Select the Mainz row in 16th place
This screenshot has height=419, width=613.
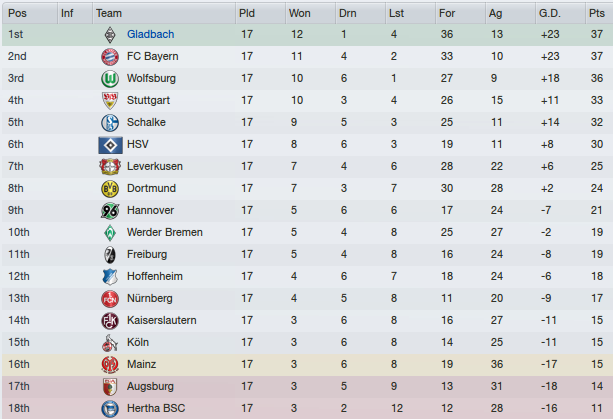(x=307, y=365)
